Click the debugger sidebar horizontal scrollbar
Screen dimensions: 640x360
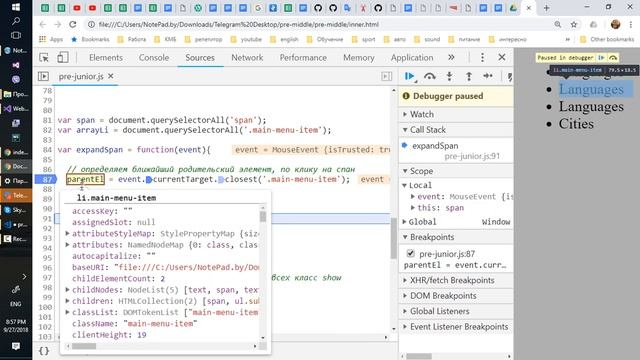419,356
